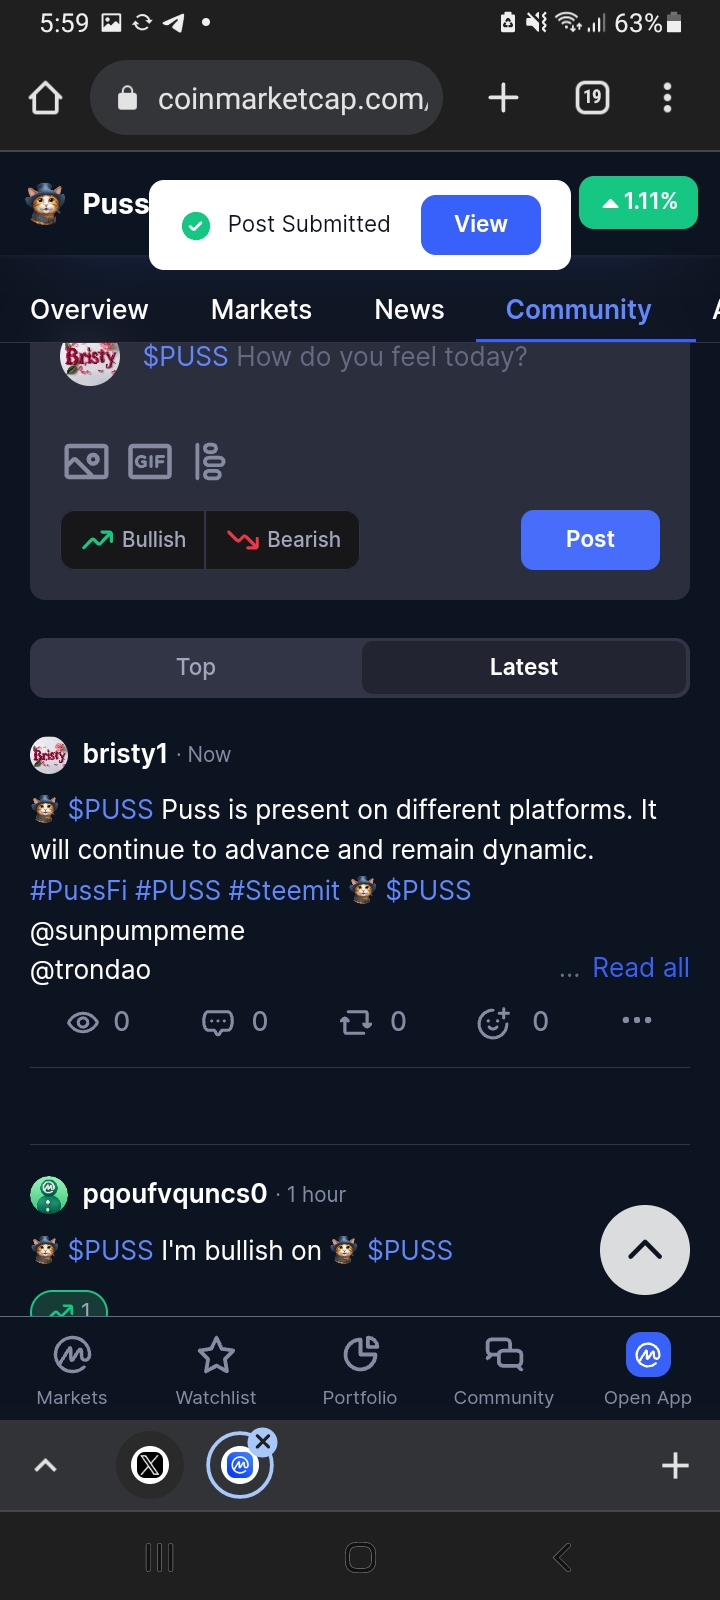The height and width of the screenshot is (1600, 720).
Task: Add a poll with the poll icon
Action: 210,461
